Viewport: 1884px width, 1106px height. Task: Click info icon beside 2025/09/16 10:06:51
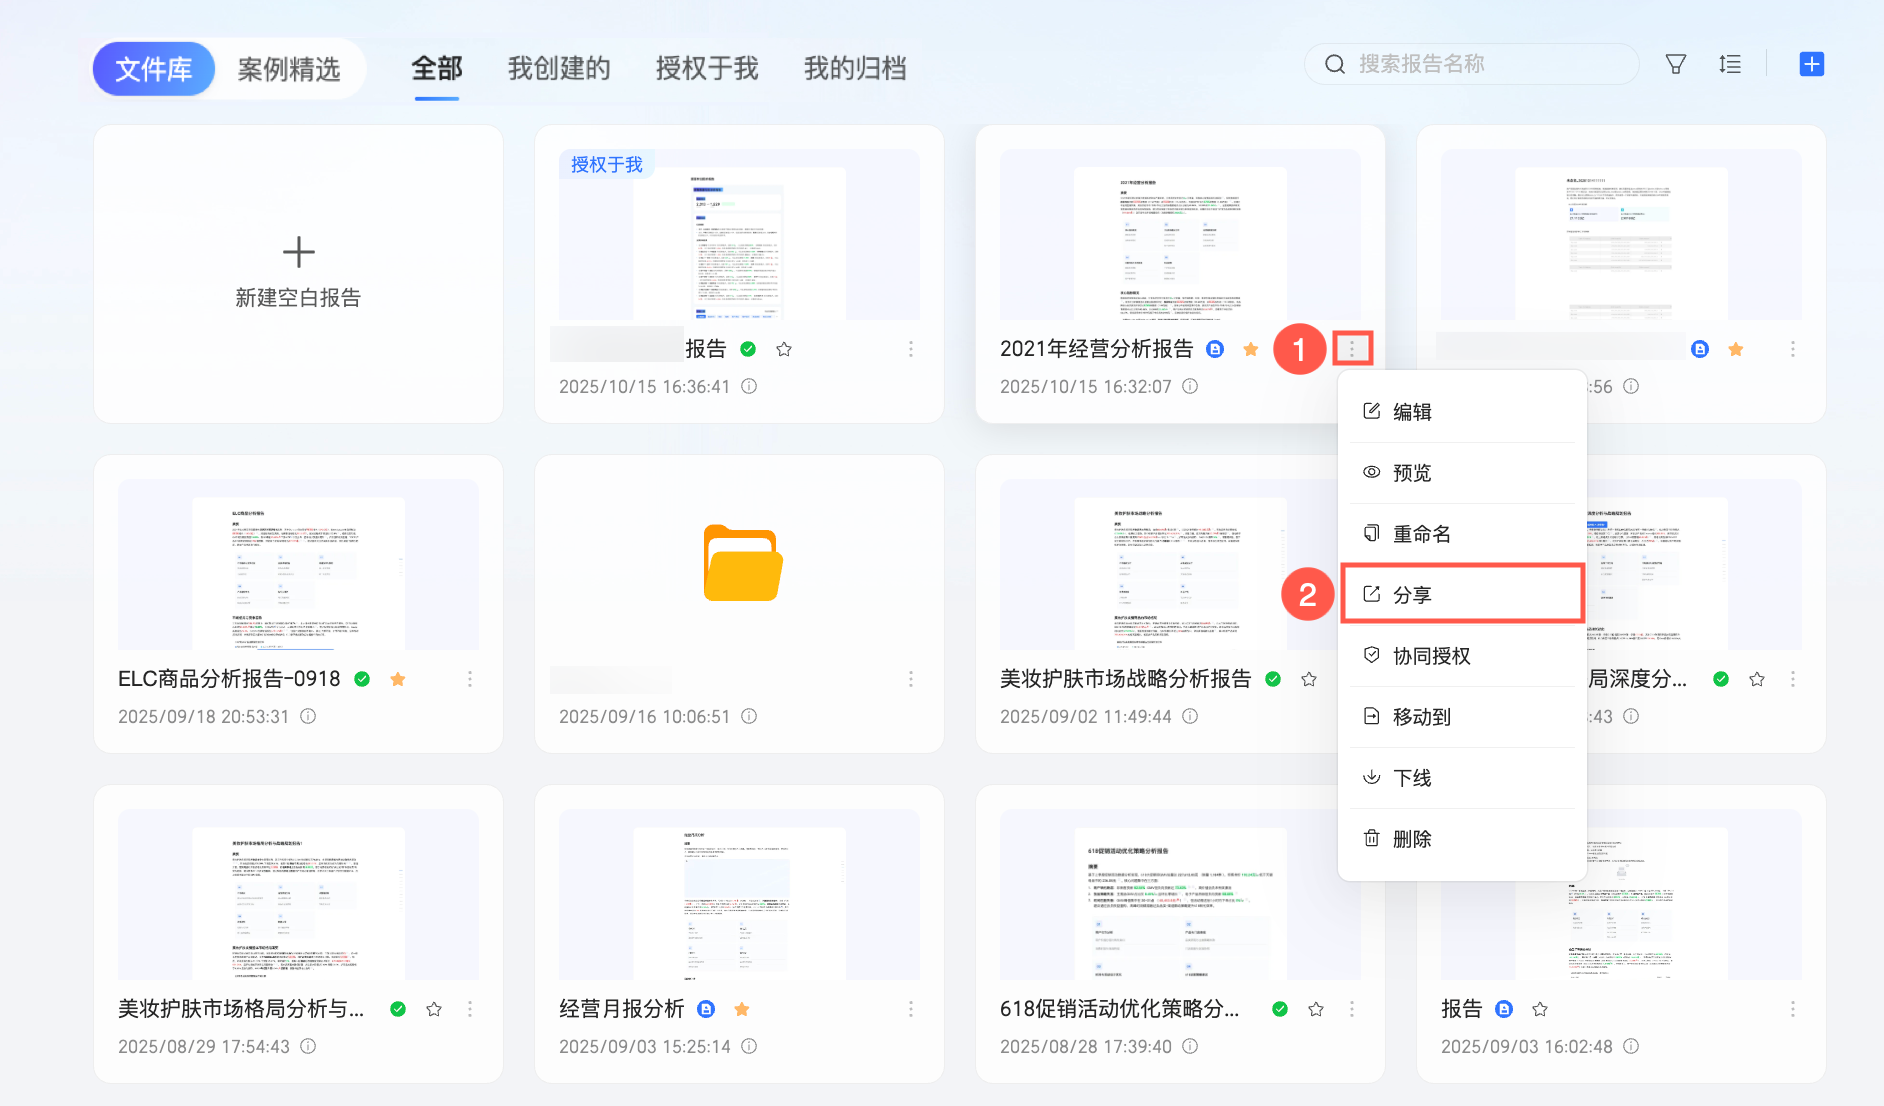[x=749, y=716]
